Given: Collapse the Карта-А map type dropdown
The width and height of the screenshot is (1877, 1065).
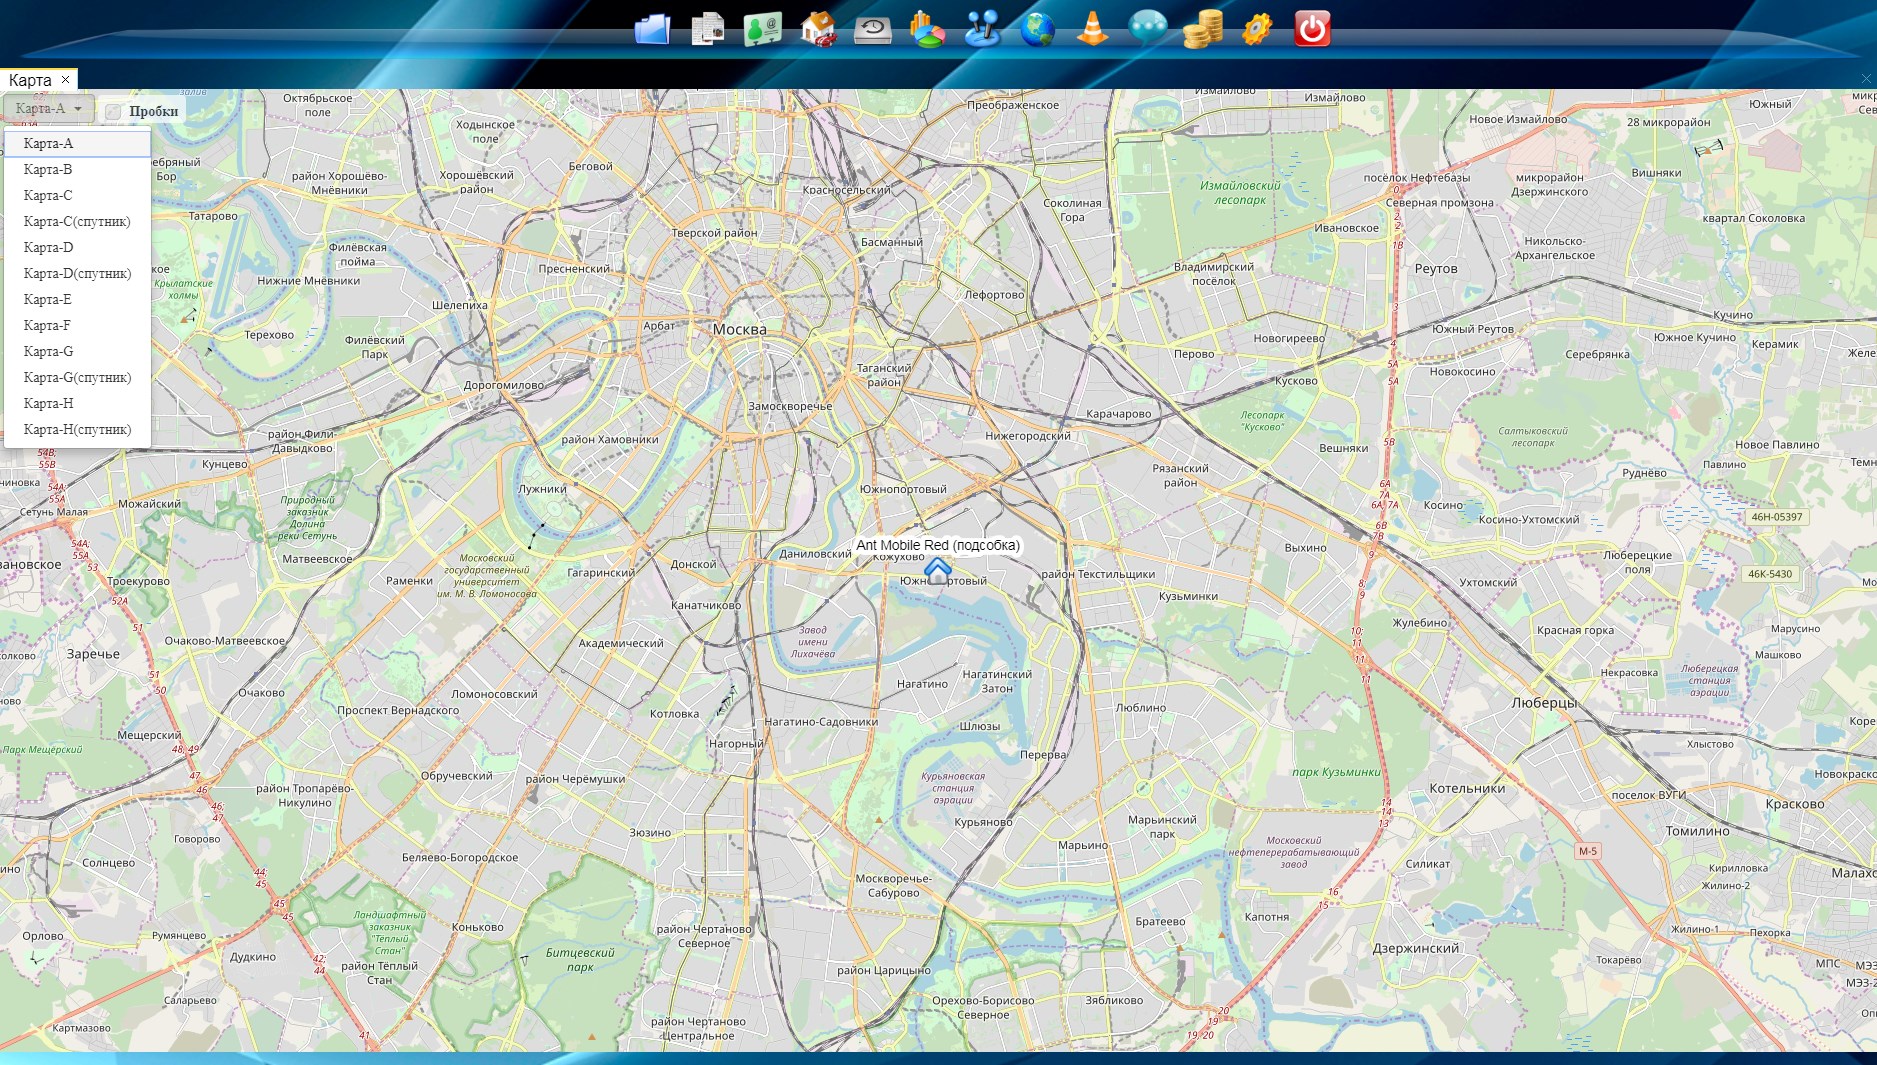Looking at the screenshot, I should pyautogui.click(x=49, y=108).
